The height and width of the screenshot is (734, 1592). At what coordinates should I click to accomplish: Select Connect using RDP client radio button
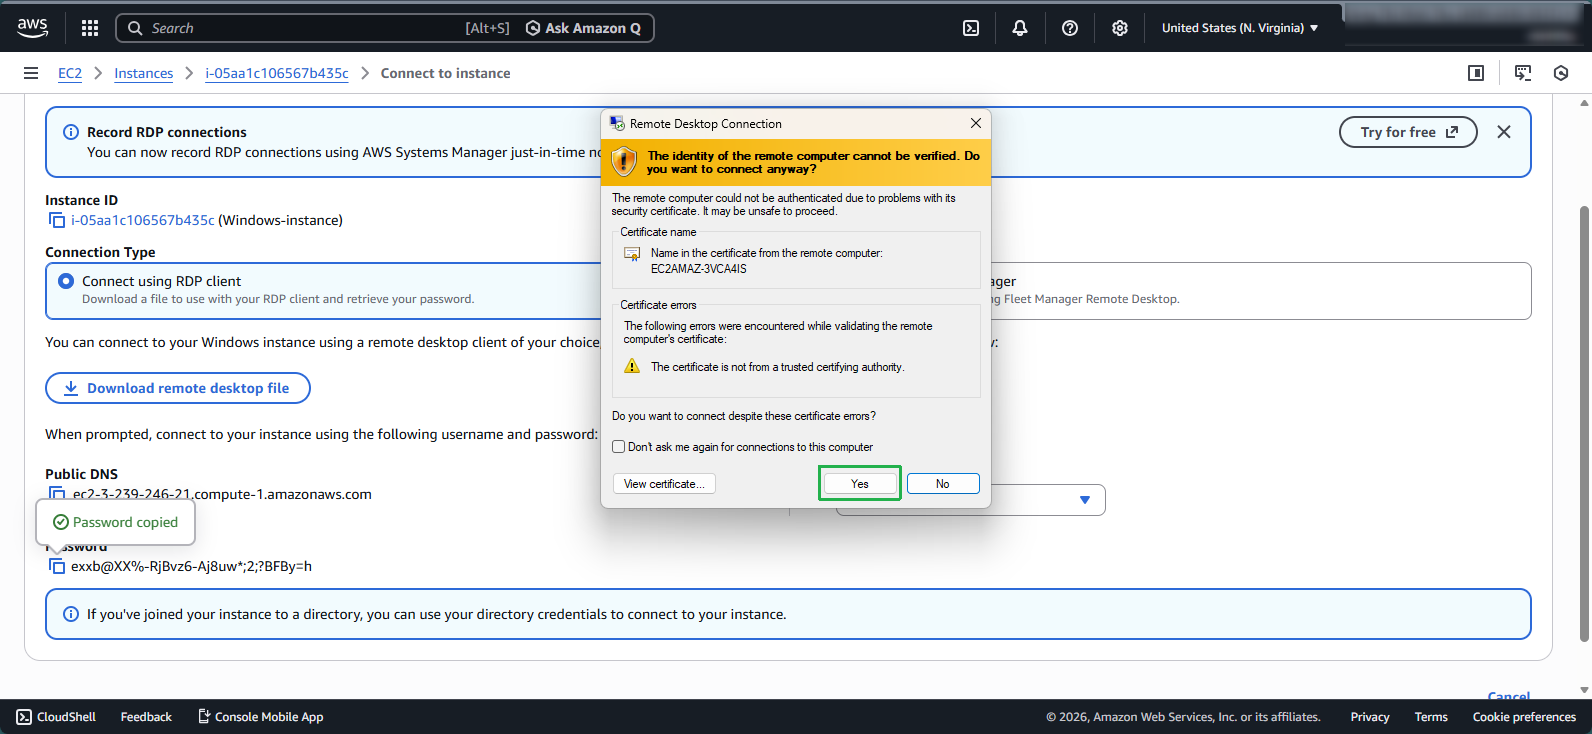[66, 281]
